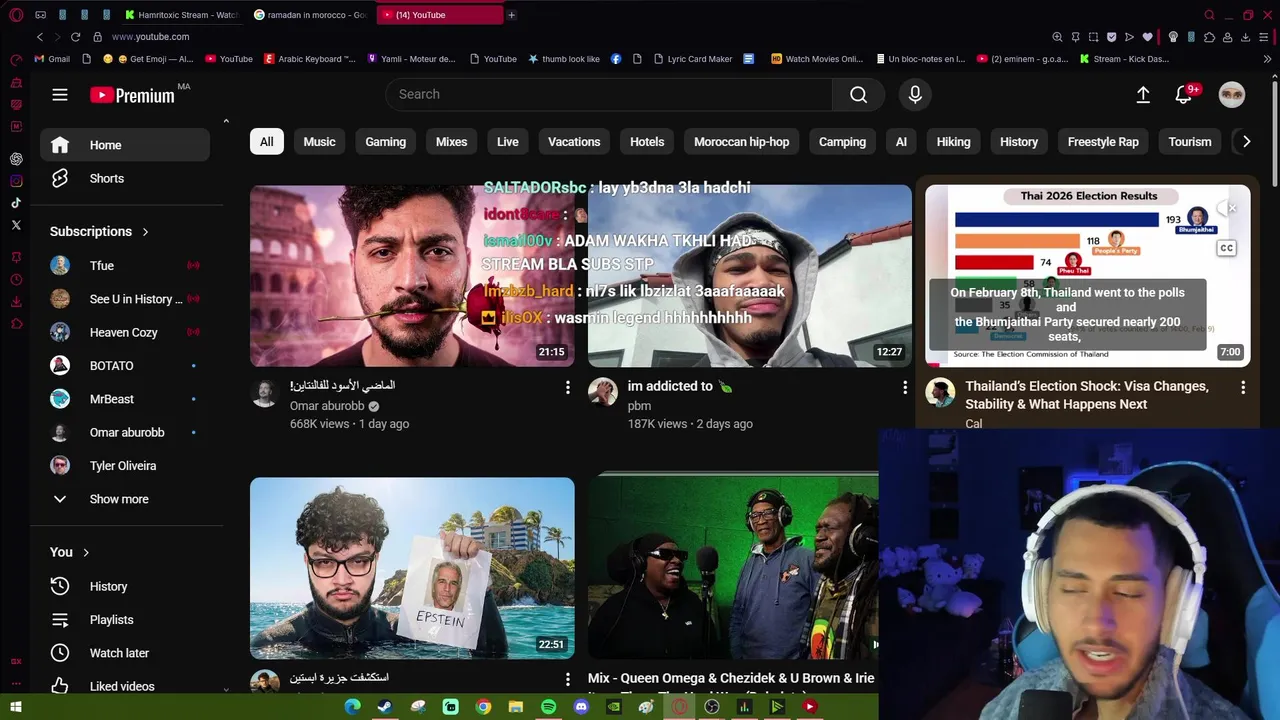Select the Music filter chip
Viewport: 1280px width, 720px height.
tap(319, 142)
